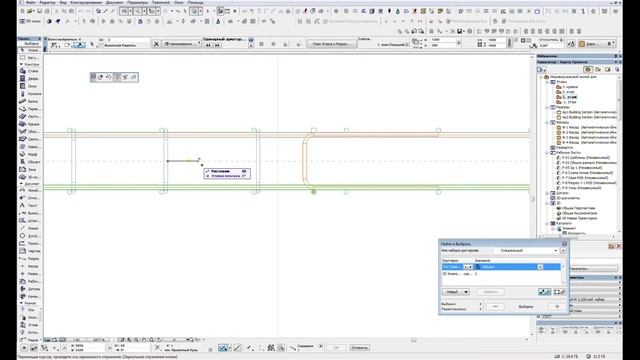The width and height of the screenshot is (640, 360).
Task: Collapse the Разрезы branch in navigator
Action: pos(547,107)
